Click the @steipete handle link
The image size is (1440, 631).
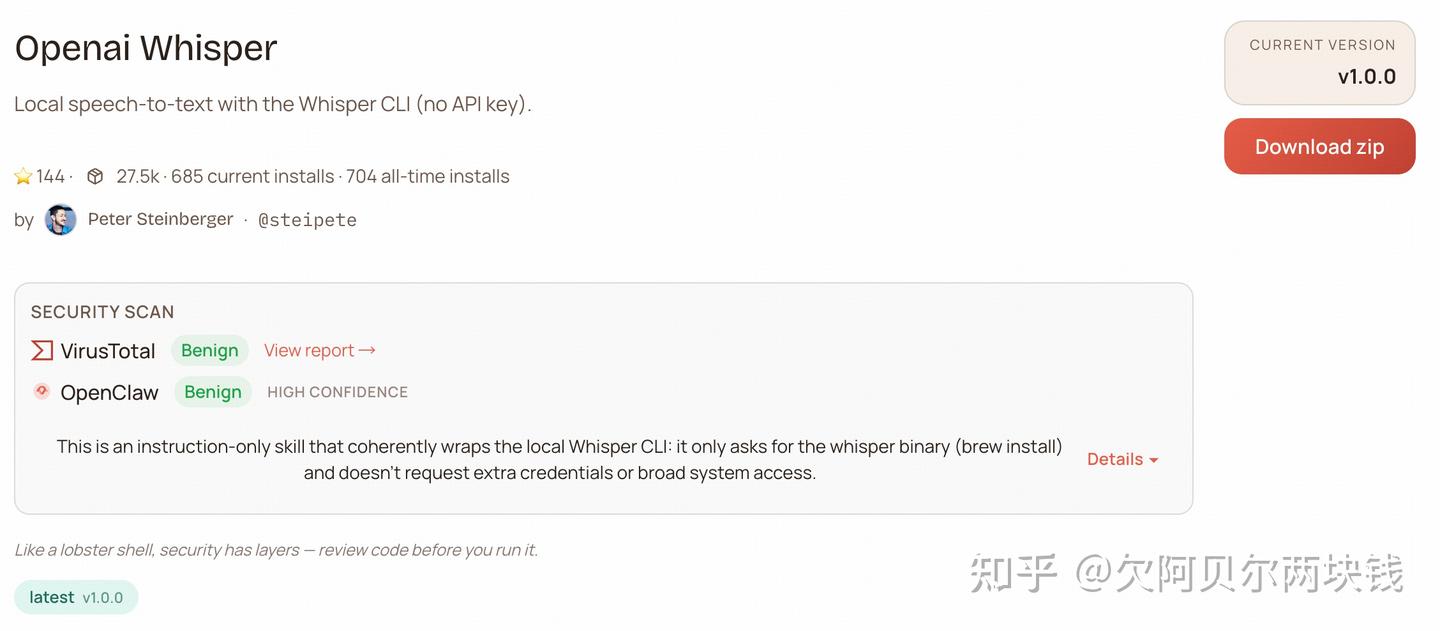coord(307,220)
